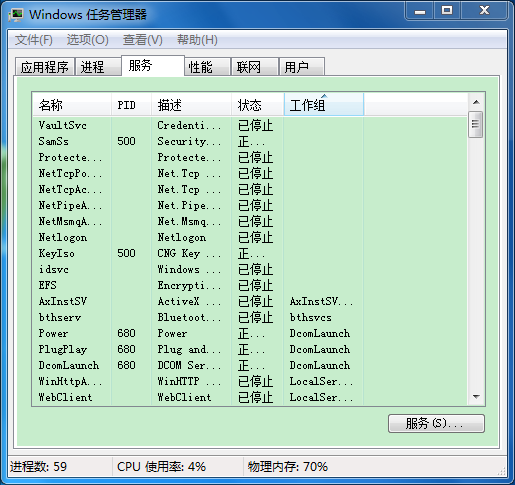Click PID 680 in the Power row
The height and width of the screenshot is (485, 515).
126,333
